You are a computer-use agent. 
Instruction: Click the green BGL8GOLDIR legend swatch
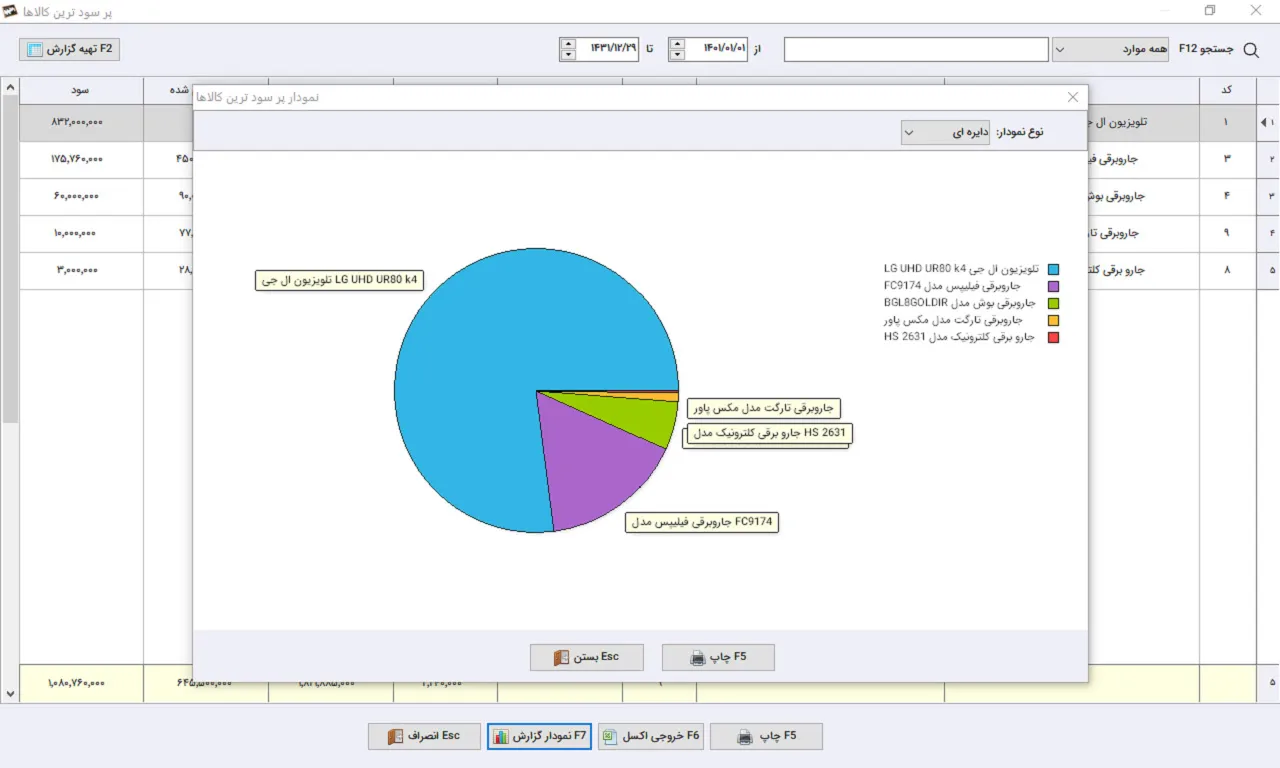click(1053, 303)
